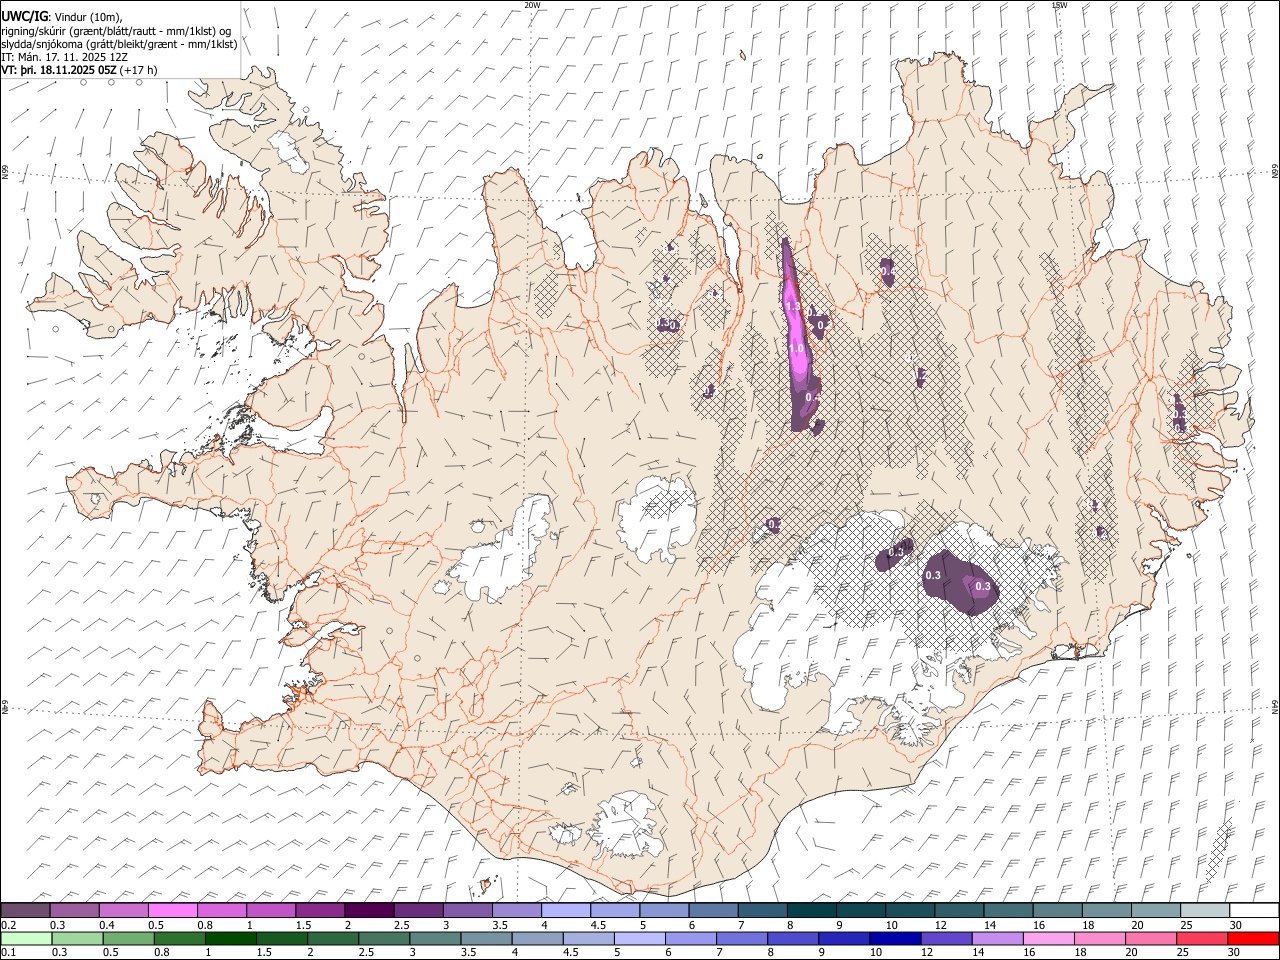Image resolution: width=1280 pixels, height=960 pixels.
Task: Click the 0.3 value inside the lighter purple core
Action: [x=982, y=587]
